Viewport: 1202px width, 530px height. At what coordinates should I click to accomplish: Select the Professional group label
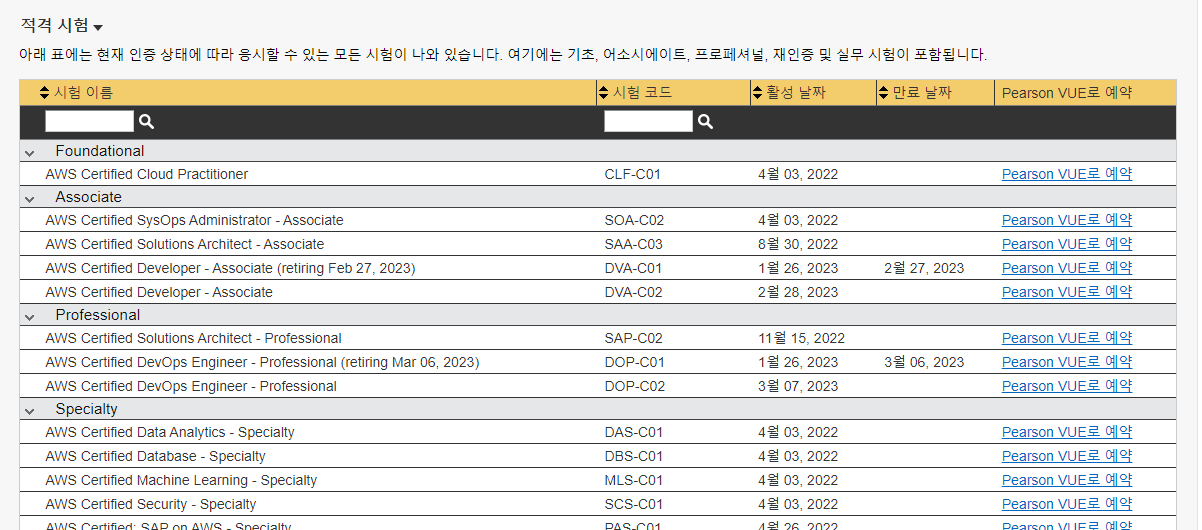(98, 315)
